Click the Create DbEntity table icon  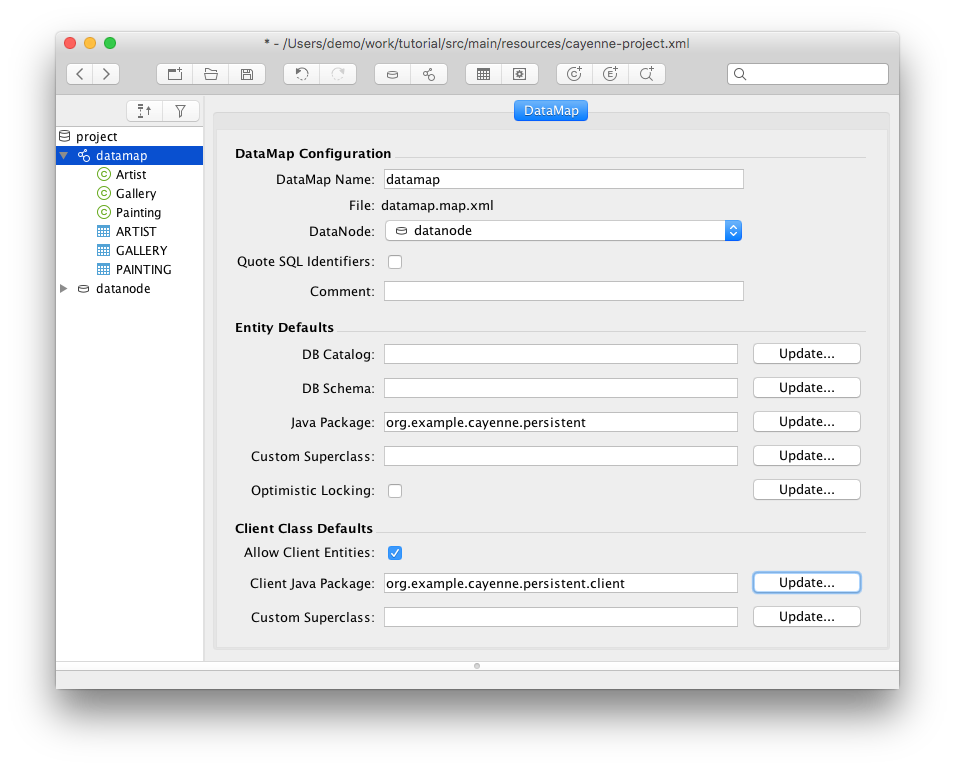[x=483, y=74]
